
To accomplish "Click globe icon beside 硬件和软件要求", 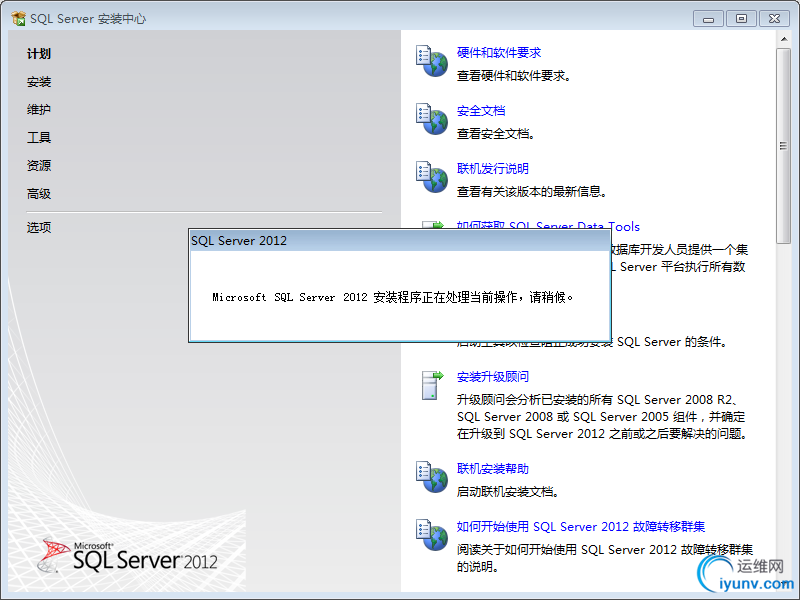I will pos(432,61).
